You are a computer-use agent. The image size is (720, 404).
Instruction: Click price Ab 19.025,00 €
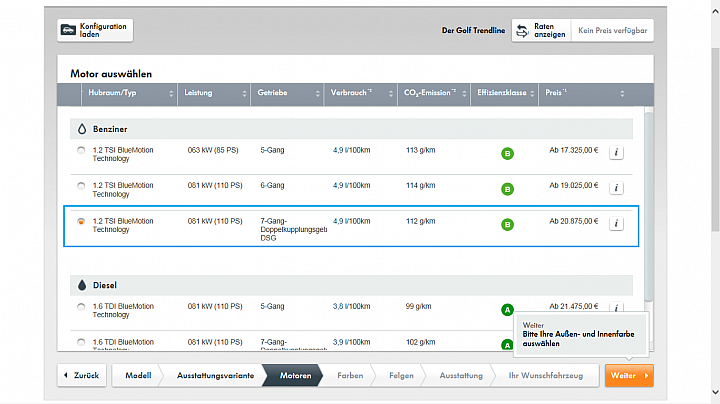click(574, 185)
